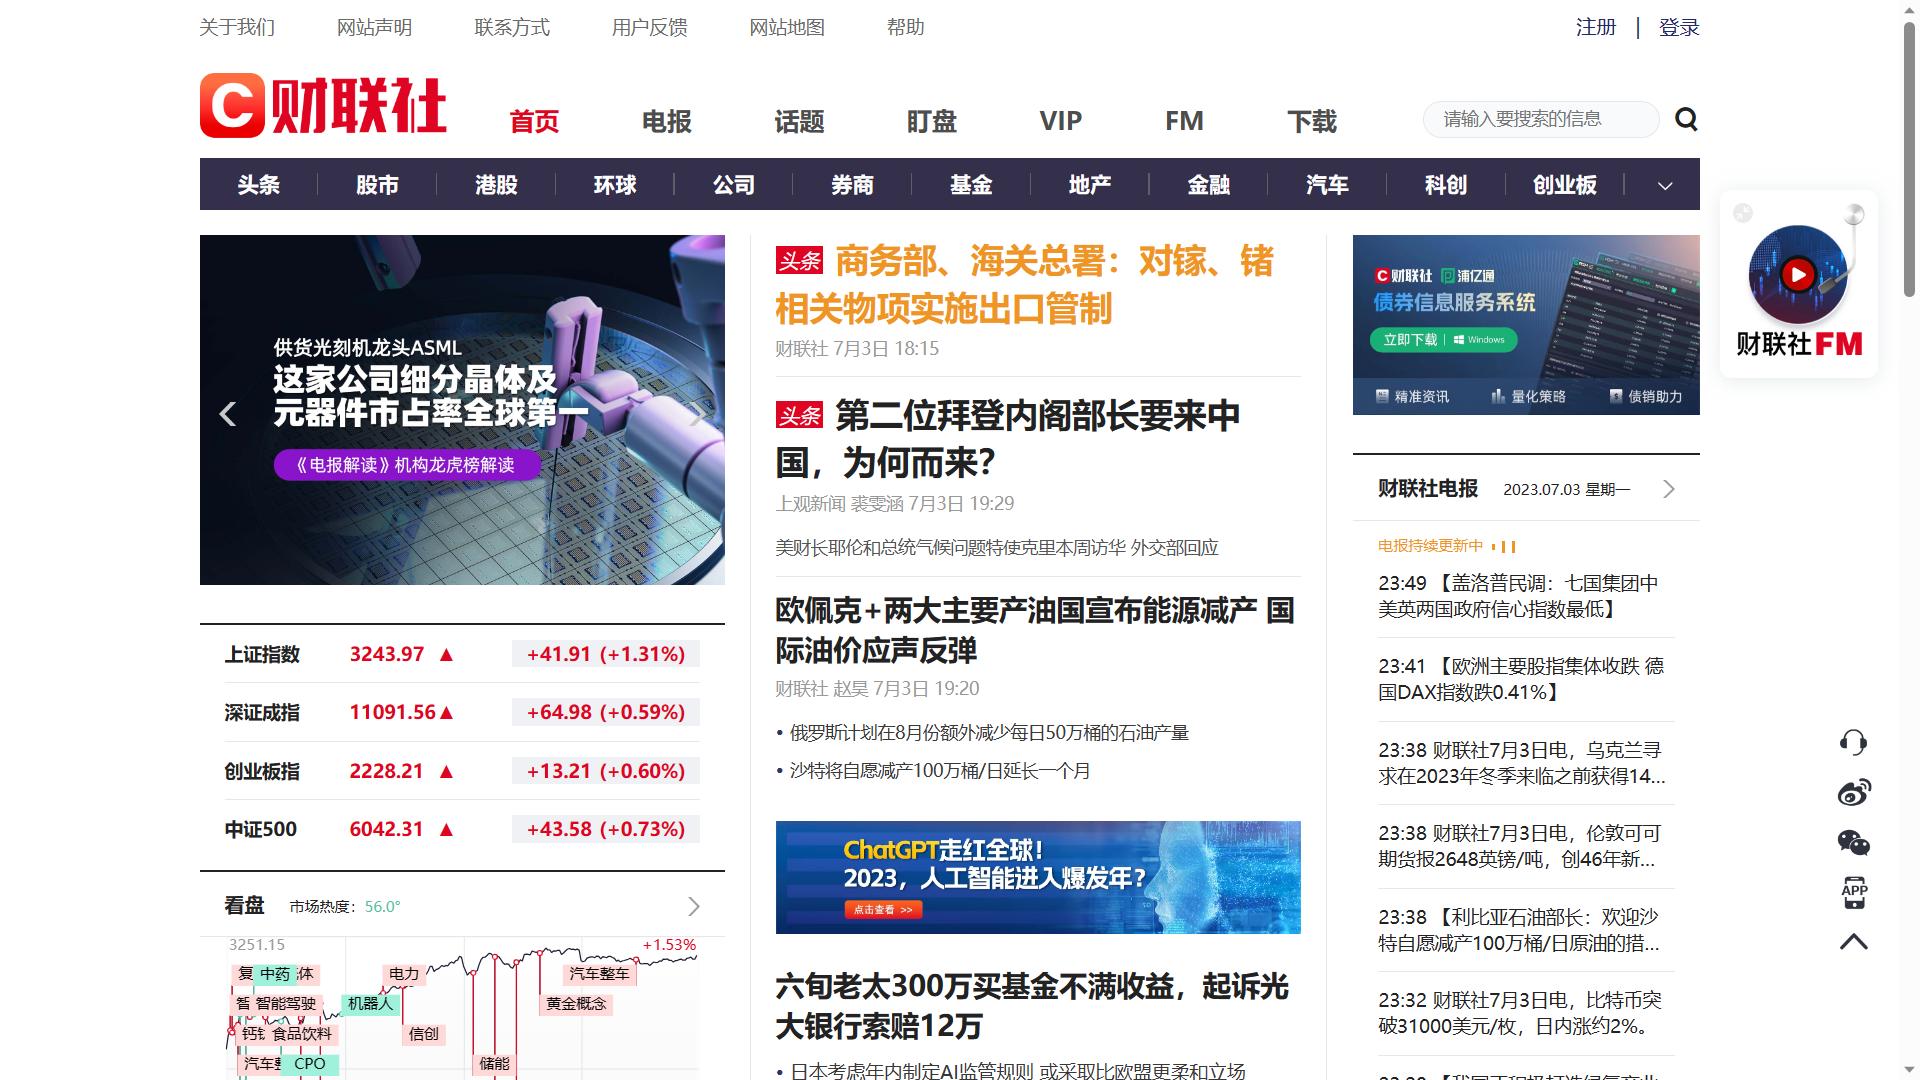The image size is (1920, 1080).
Task: Open the ChatGPT promotional banner
Action: pyautogui.click(x=1037, y=877)
